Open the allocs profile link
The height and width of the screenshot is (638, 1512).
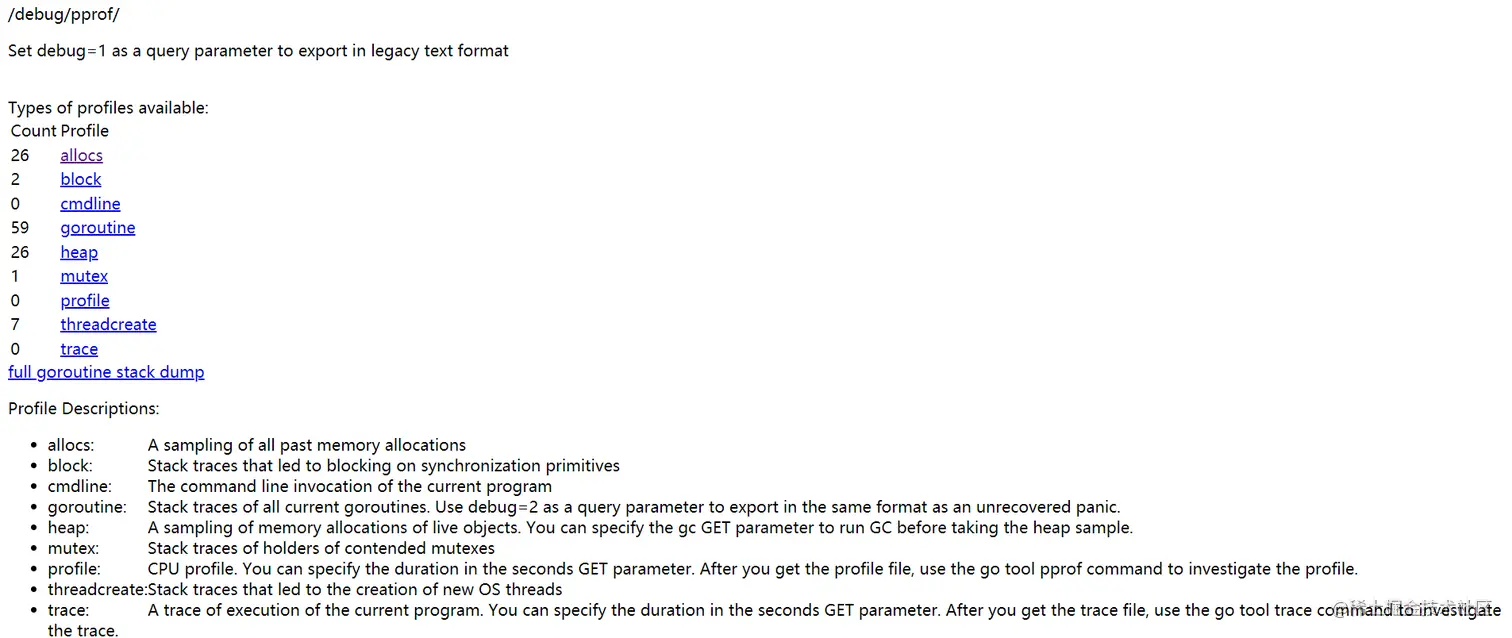(x=81, y=155)
